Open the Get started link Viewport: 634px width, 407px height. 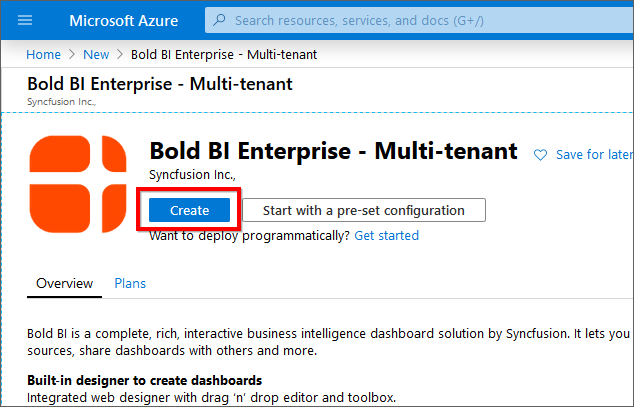pos(386,236)
